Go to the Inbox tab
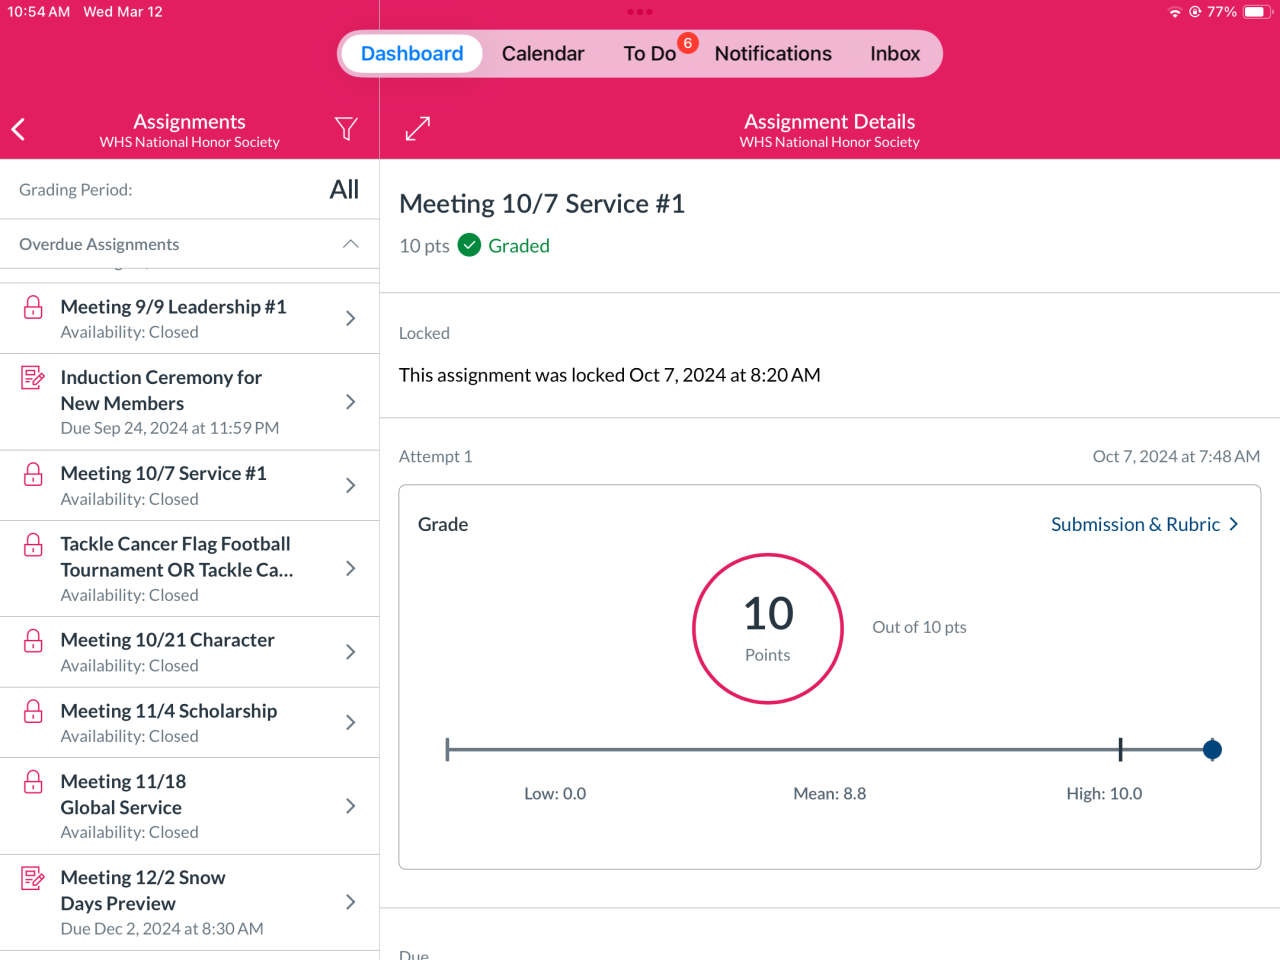Screen dimensions: 1280x960 point(894,54)
